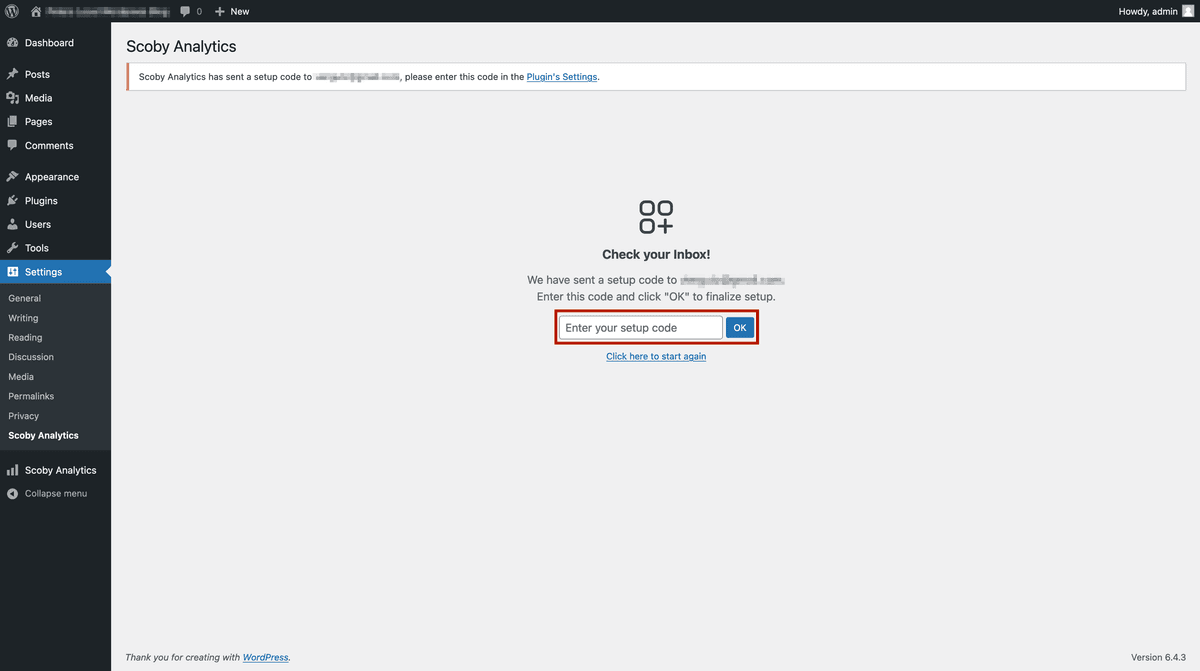The image size is (1200, 671).
Task: Open the comments bubble in admin bar
Action: tap(190, 11)
